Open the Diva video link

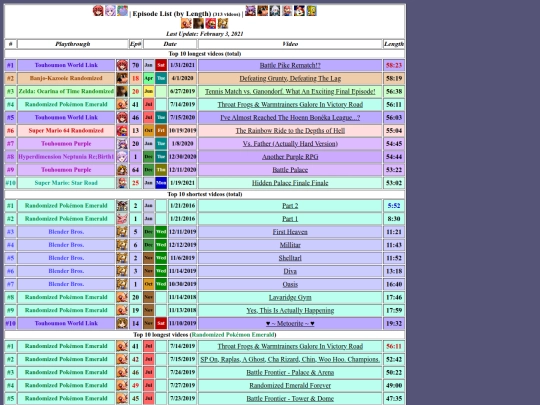click(x=290, y=271)
